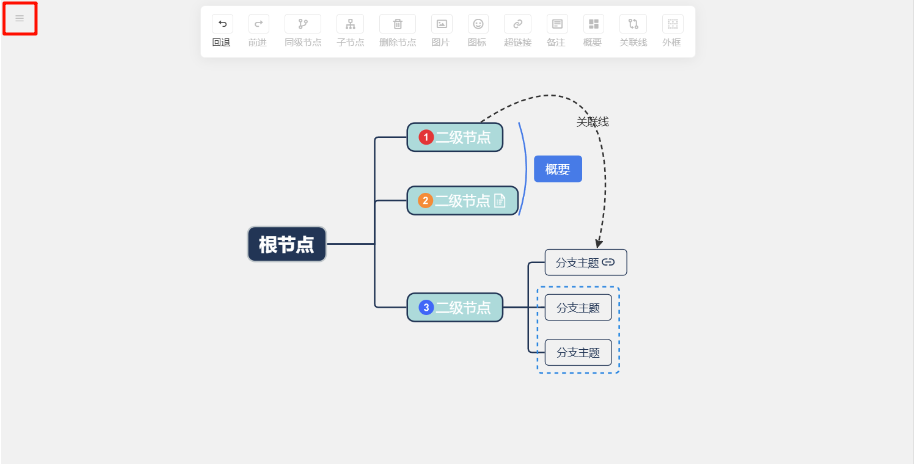
Task: Click the 前进 (redo) toolbar icon
Action: pyautogui.click(x=258, y=25)
